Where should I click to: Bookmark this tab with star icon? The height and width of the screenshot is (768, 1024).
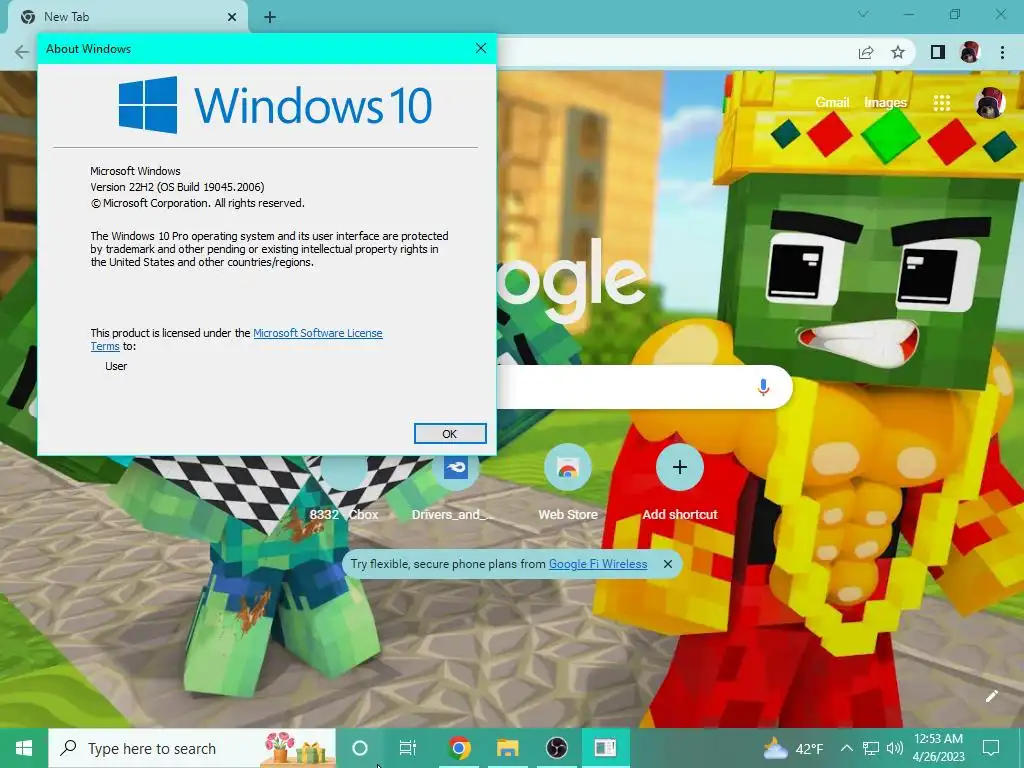(898, 52)
